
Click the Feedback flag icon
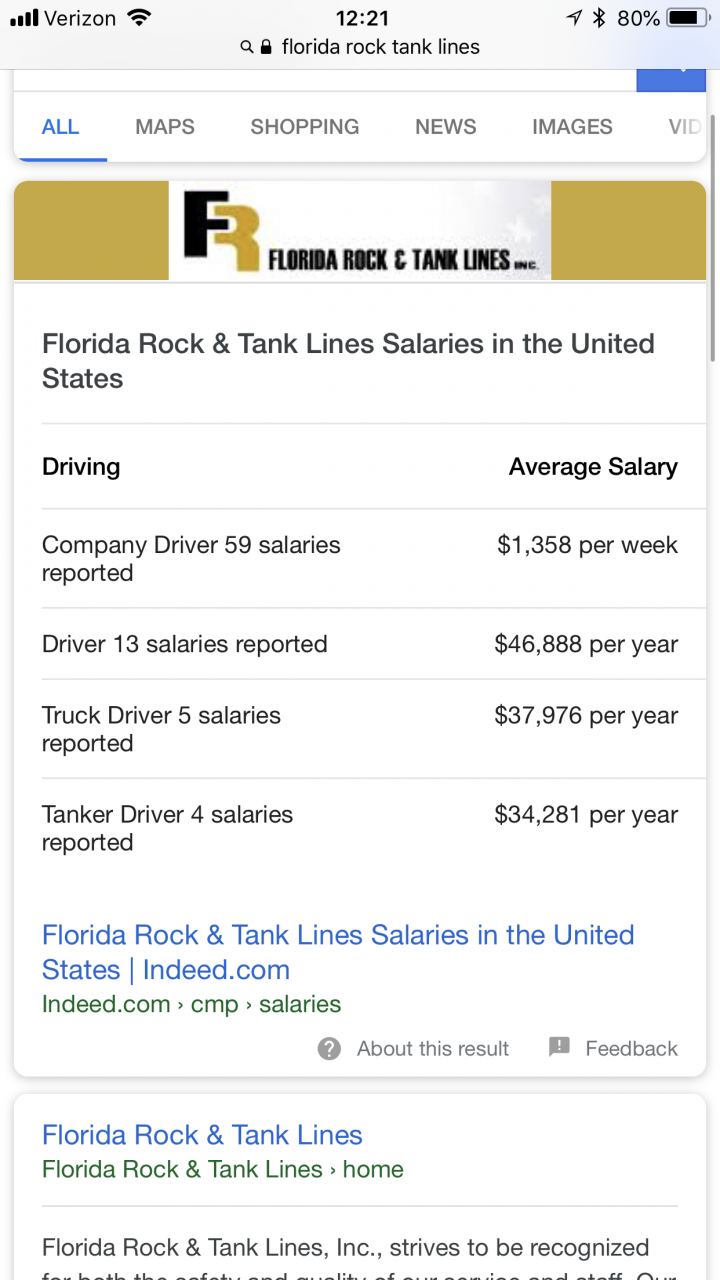click(559, 1047)
